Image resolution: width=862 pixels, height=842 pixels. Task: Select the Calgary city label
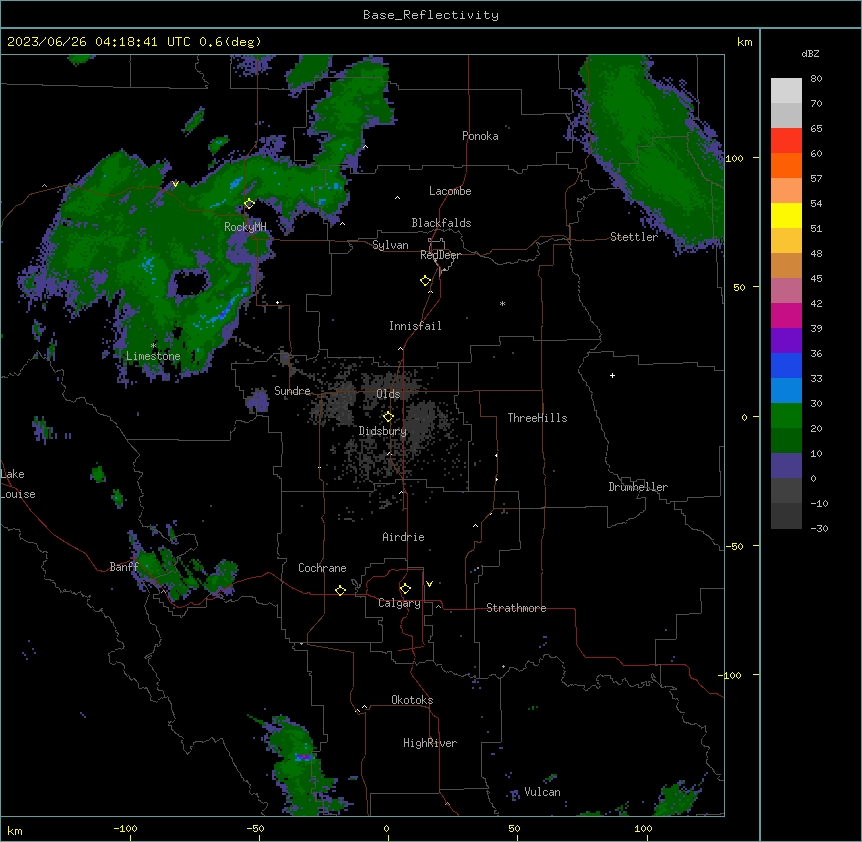click(x=399, y=603)
